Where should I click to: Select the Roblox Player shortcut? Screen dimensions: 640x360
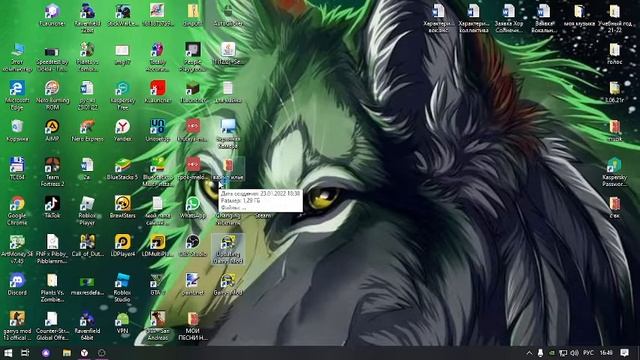tap(87, 211)
